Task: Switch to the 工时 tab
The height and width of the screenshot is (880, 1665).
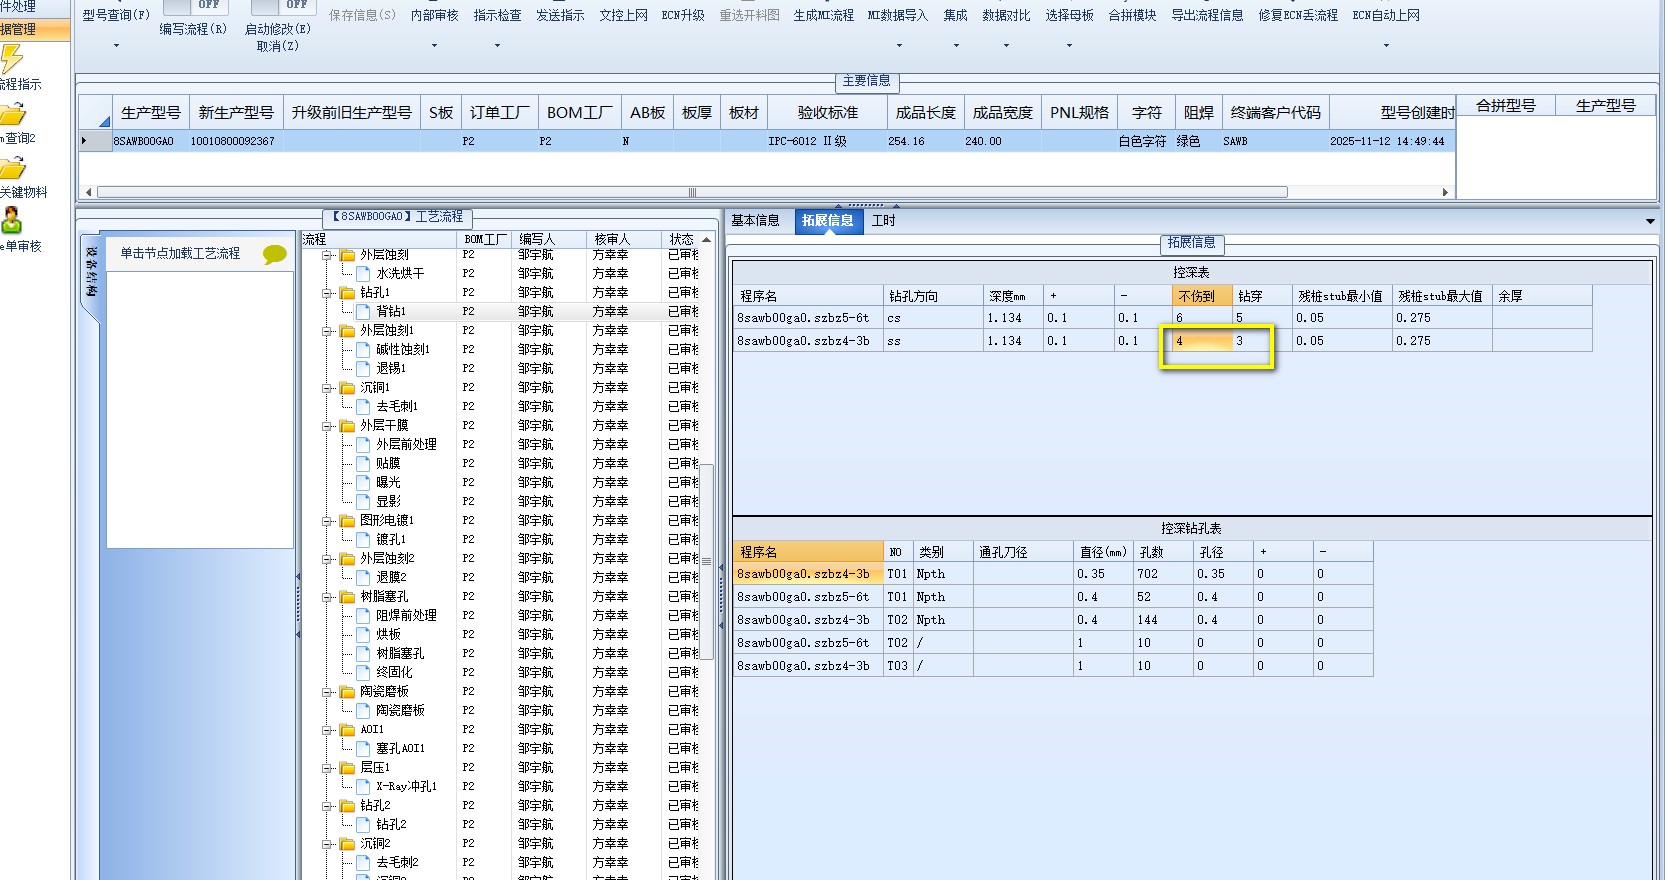Action: 884,221
